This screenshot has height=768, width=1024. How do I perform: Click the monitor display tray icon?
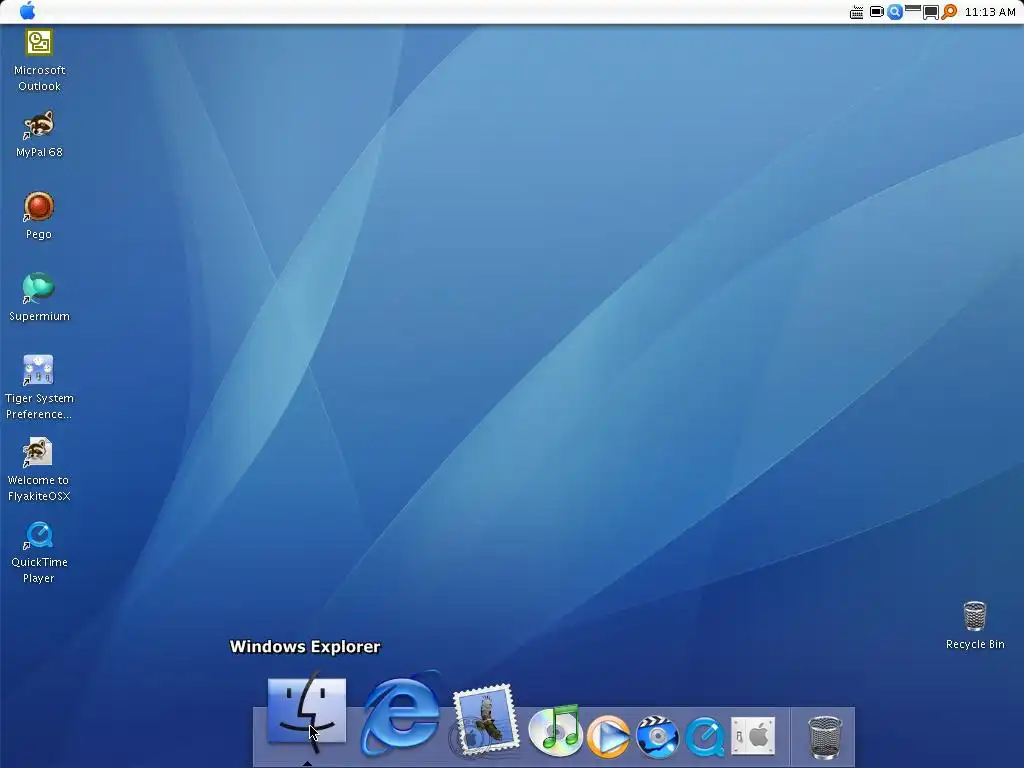(931, 13)
